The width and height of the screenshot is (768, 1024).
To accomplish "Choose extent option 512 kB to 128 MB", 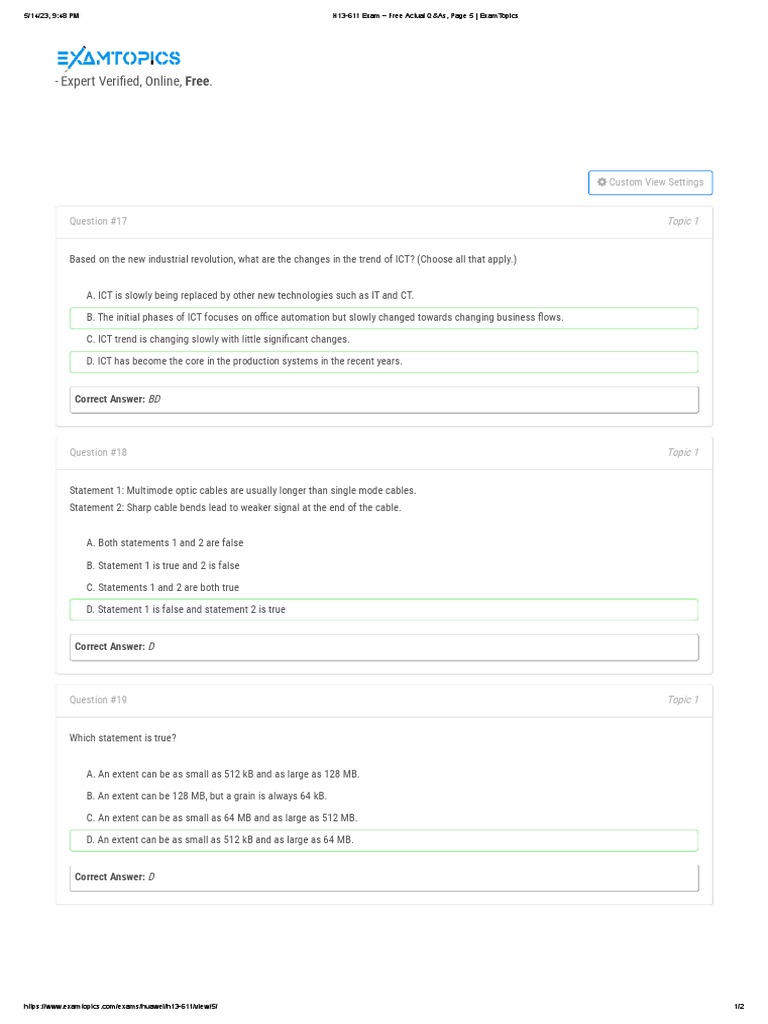I will coord(223,774).
